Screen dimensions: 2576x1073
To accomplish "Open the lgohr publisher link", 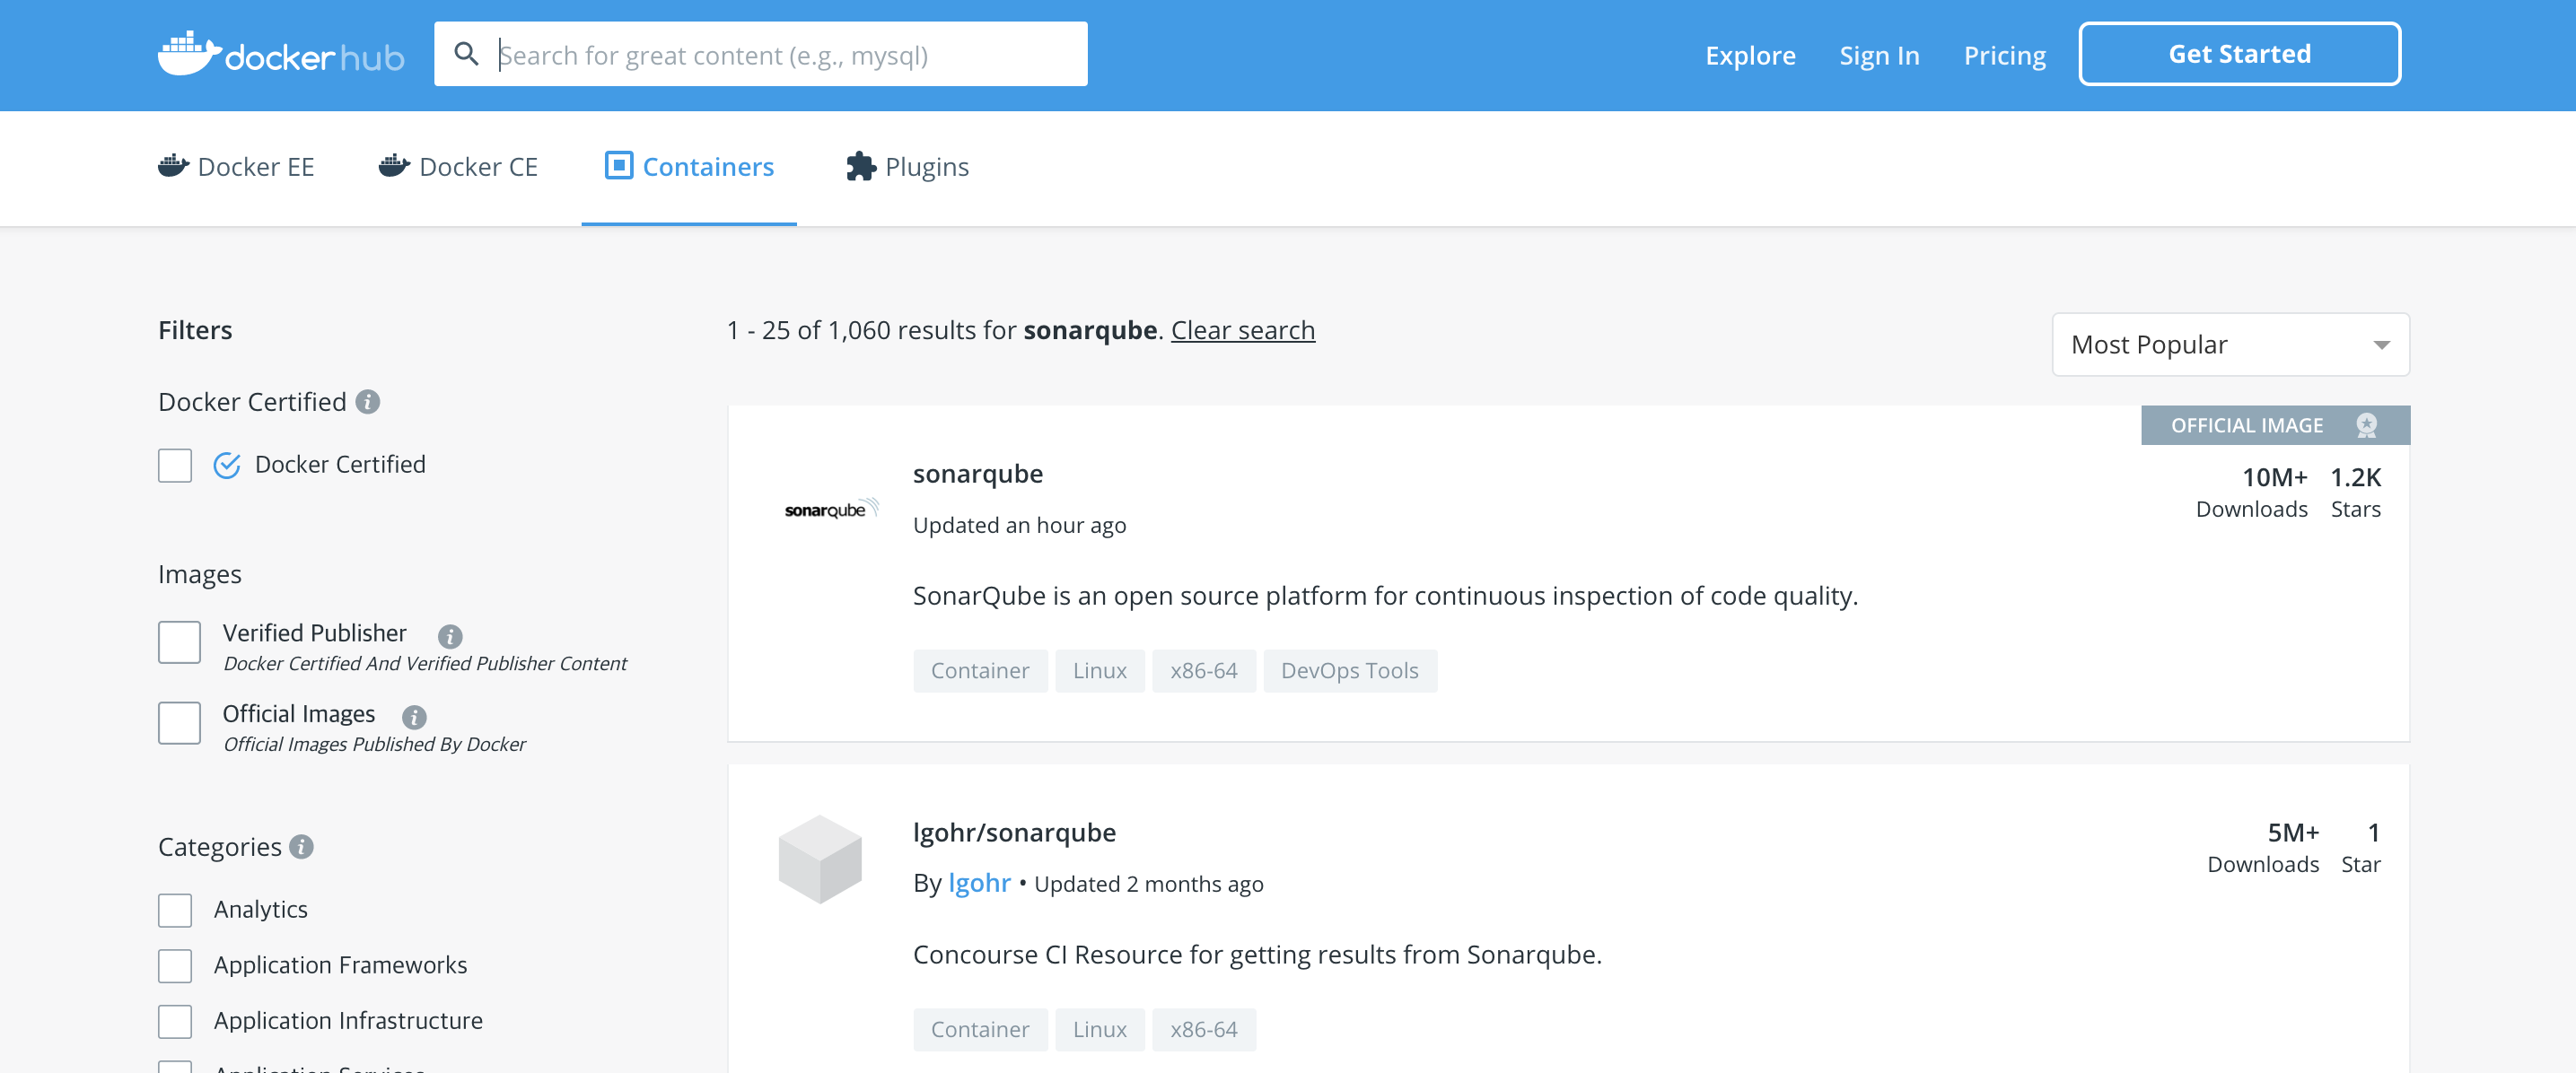I will (x=979, y=883).
